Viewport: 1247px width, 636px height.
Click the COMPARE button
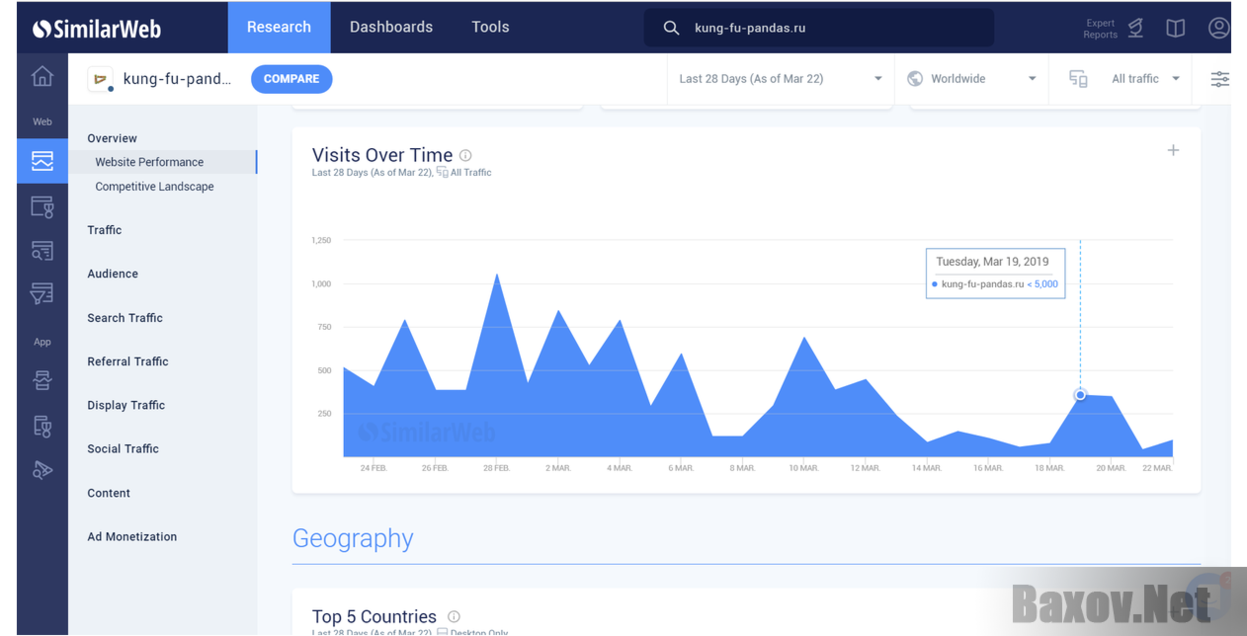[x=292, y=79]
